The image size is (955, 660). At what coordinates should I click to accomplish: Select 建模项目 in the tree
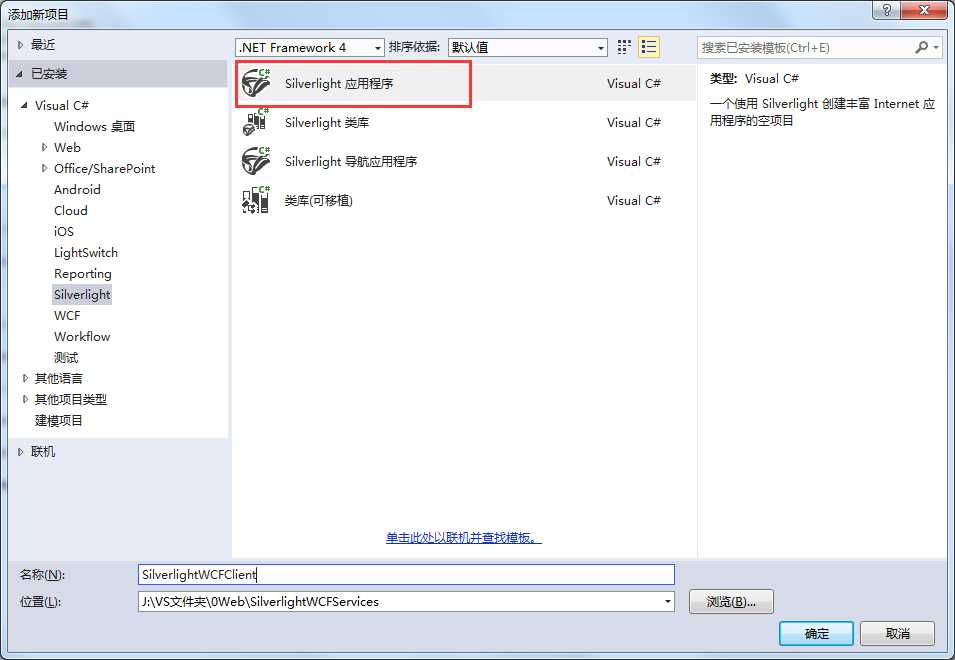click(x=58, y=420)
